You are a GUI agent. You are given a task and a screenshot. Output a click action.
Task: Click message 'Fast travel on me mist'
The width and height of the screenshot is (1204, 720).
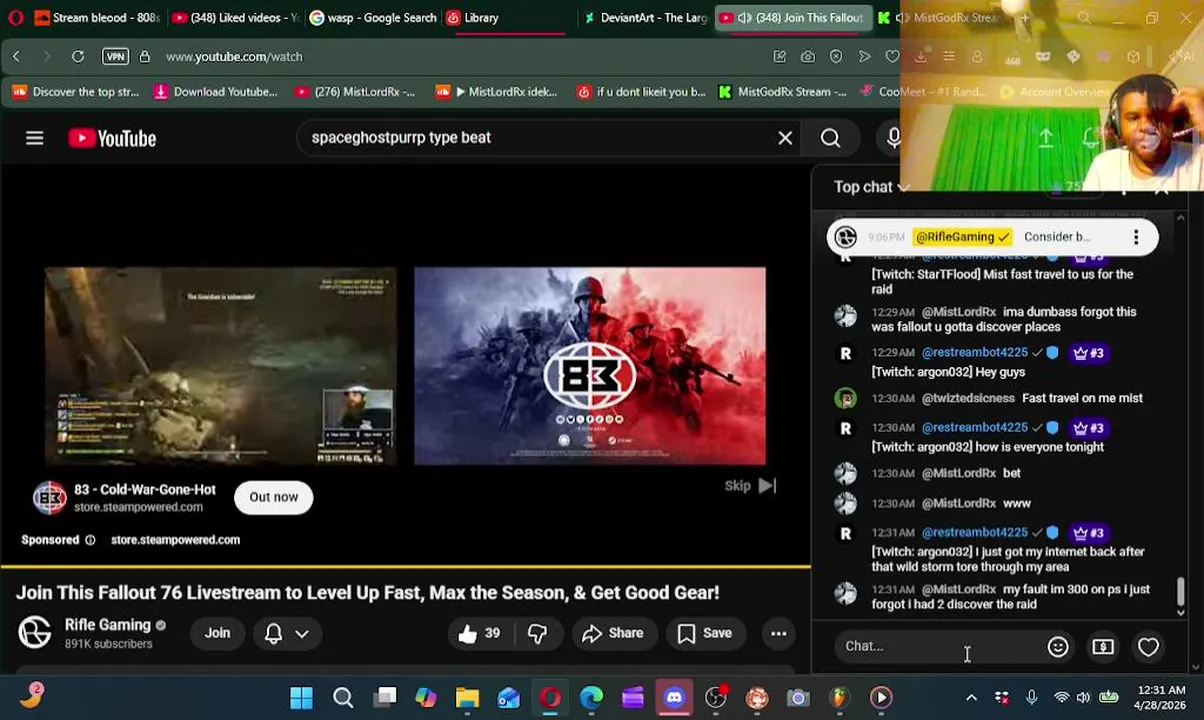(1082, 398)
